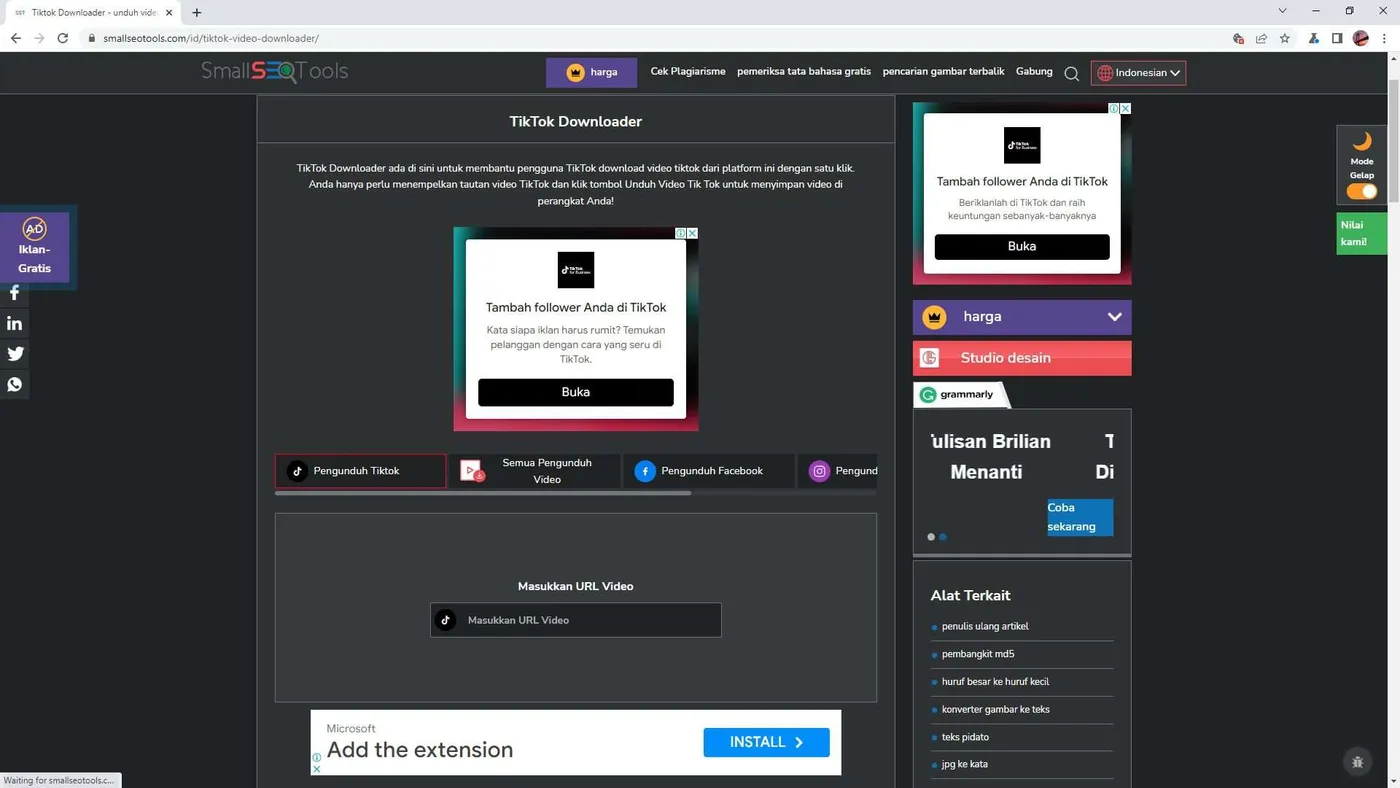Screen dimensions: 1400x788
Task: Click the moon Mode Gelap icon
Action: click(1362, 141)
